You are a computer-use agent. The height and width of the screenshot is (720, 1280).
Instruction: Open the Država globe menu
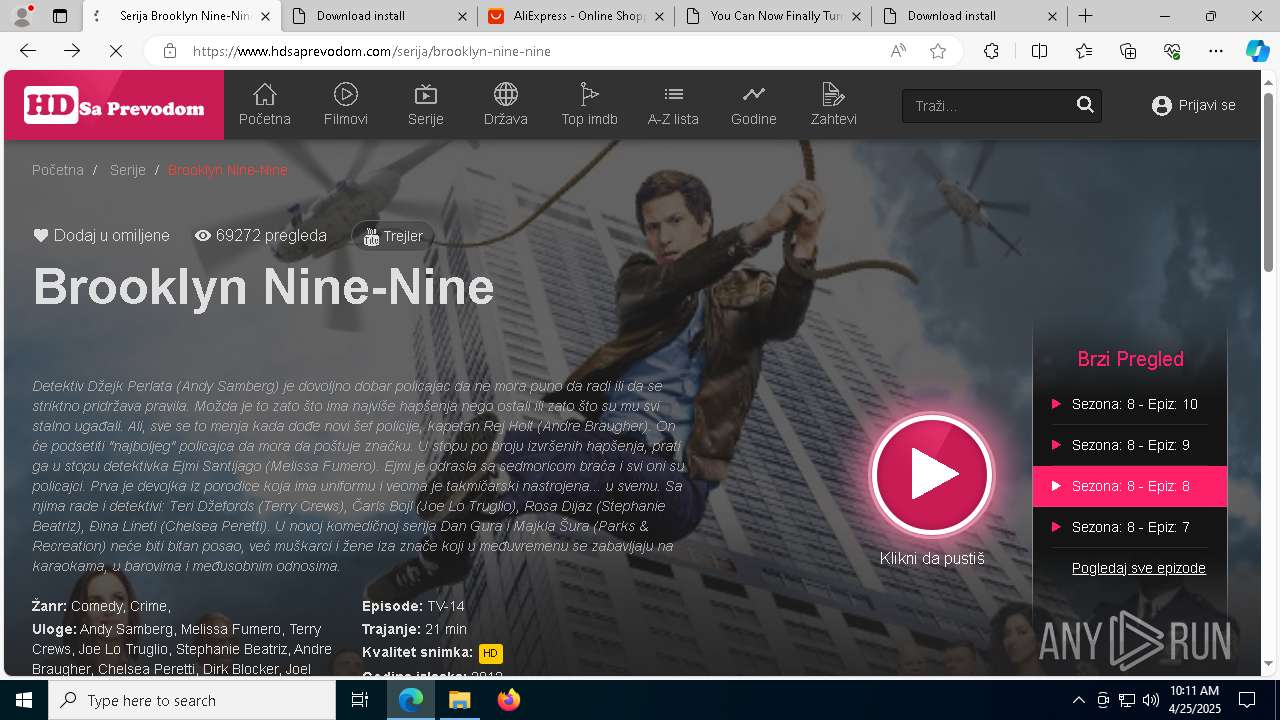pyautogui.click(x=506, y=105)
